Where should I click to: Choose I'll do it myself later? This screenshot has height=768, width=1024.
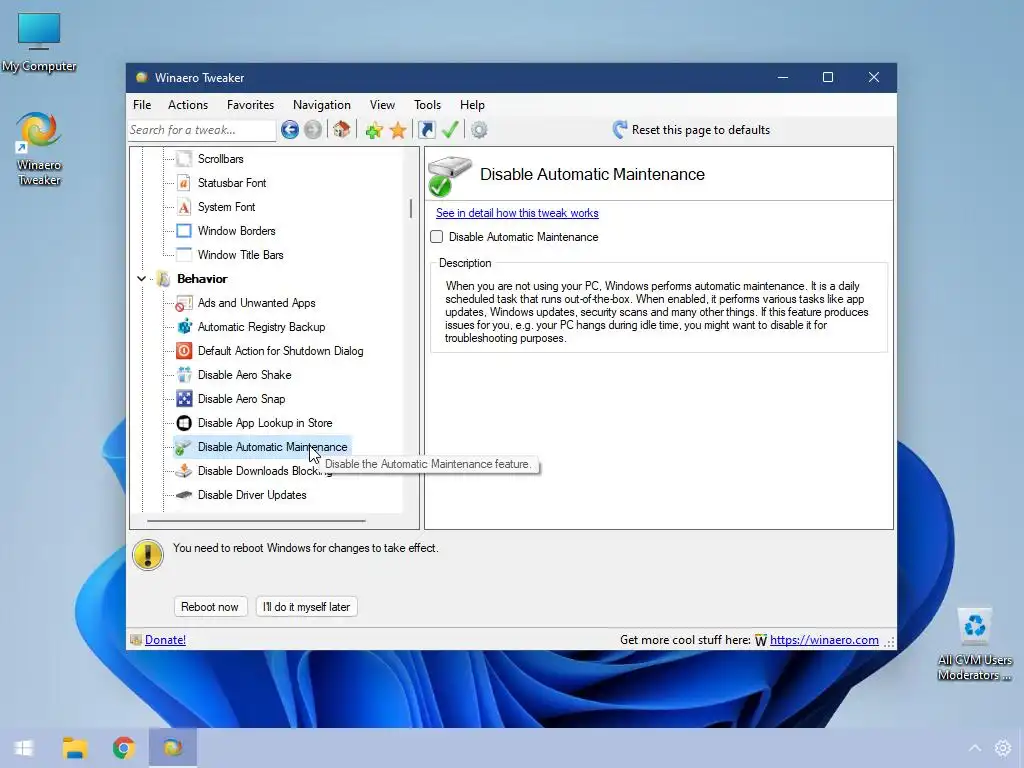click(x=306, y=607)
